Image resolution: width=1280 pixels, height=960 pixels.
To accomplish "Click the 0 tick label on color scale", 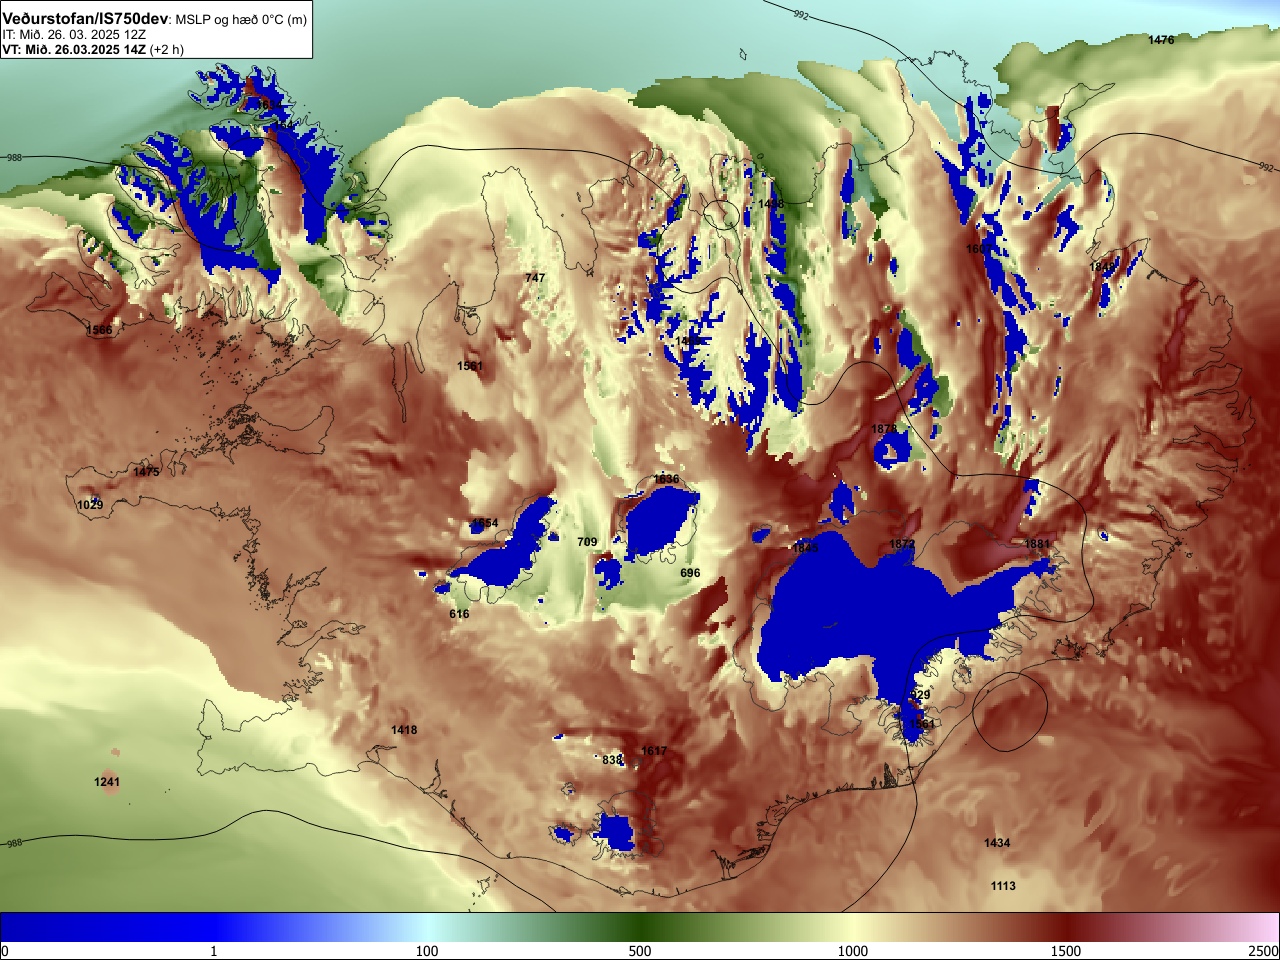I will [5, 951].
